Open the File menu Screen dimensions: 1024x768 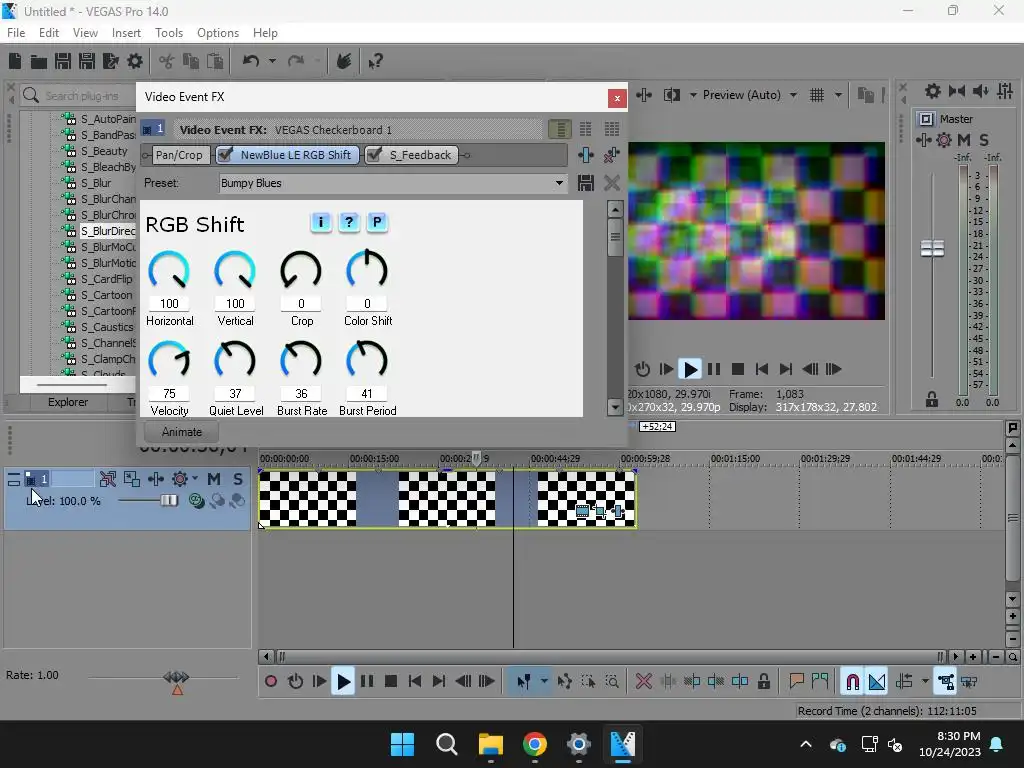(x=16, y=33)
